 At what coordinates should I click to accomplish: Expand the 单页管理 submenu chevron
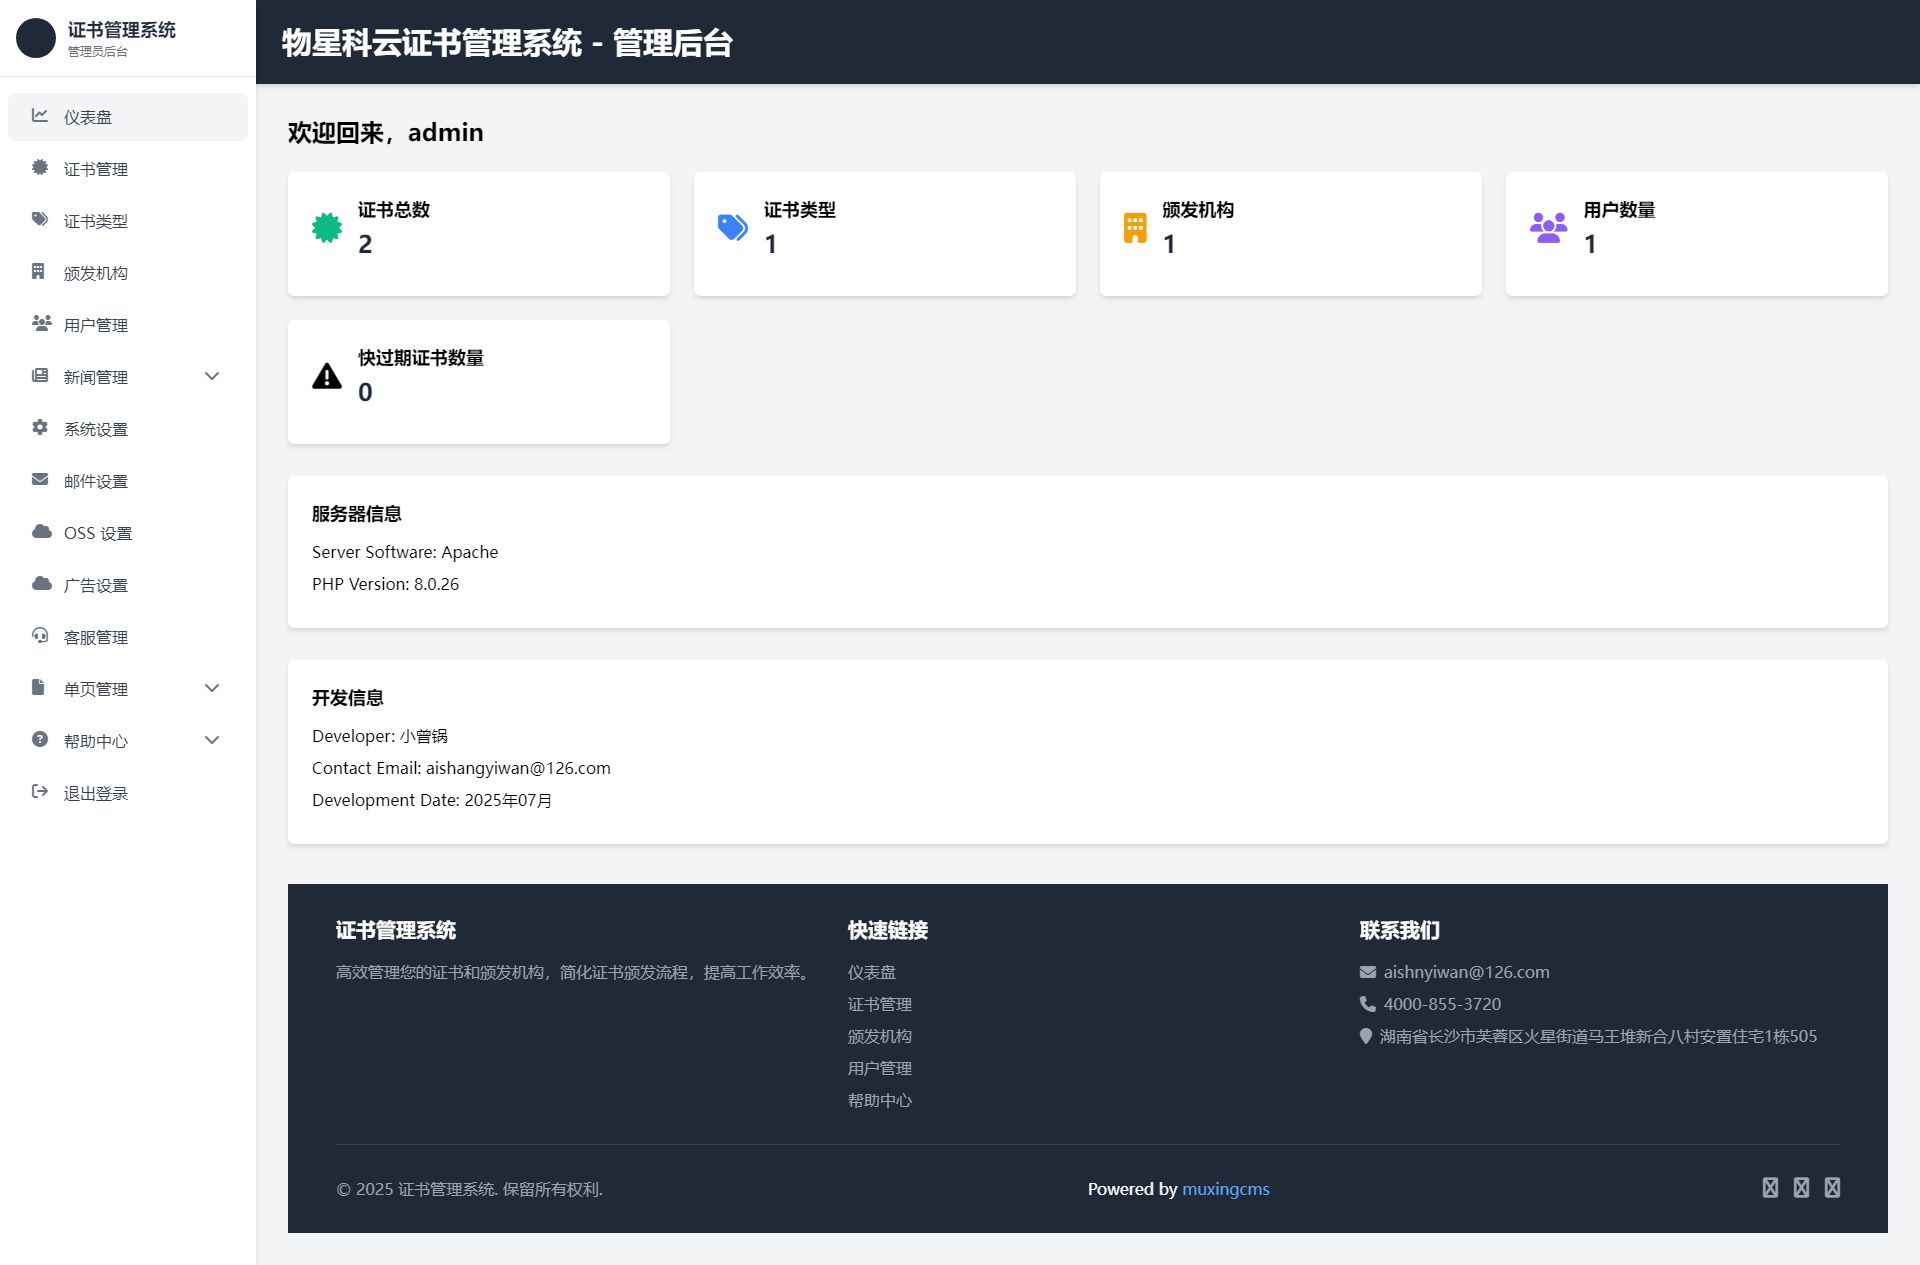point(212,688)
